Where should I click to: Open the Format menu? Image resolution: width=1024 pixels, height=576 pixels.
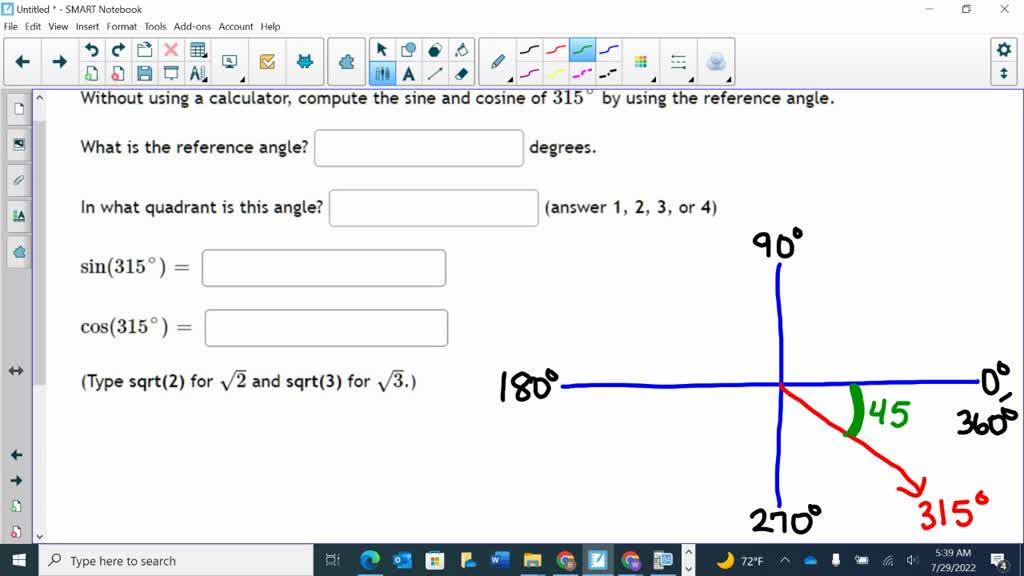[121, 27]
